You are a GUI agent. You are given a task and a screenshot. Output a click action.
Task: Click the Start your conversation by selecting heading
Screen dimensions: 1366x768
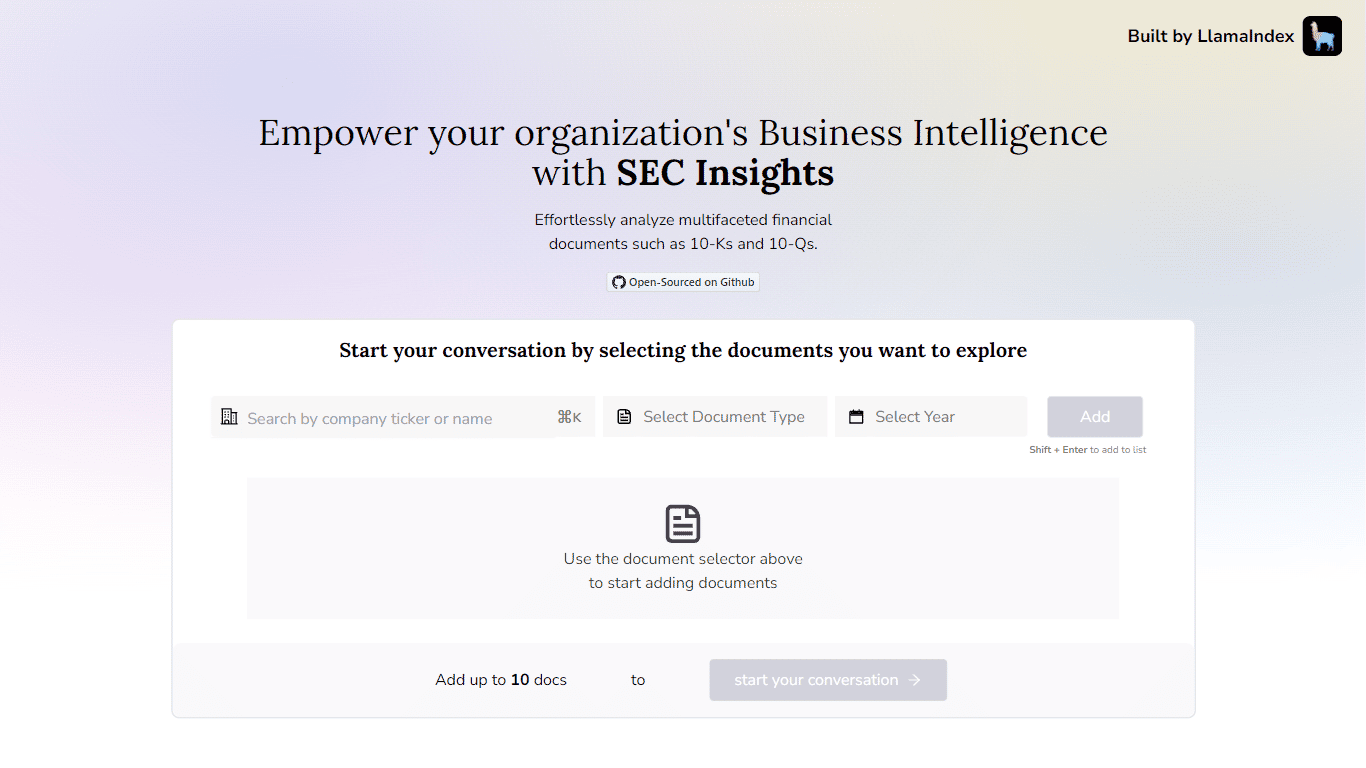683,350
